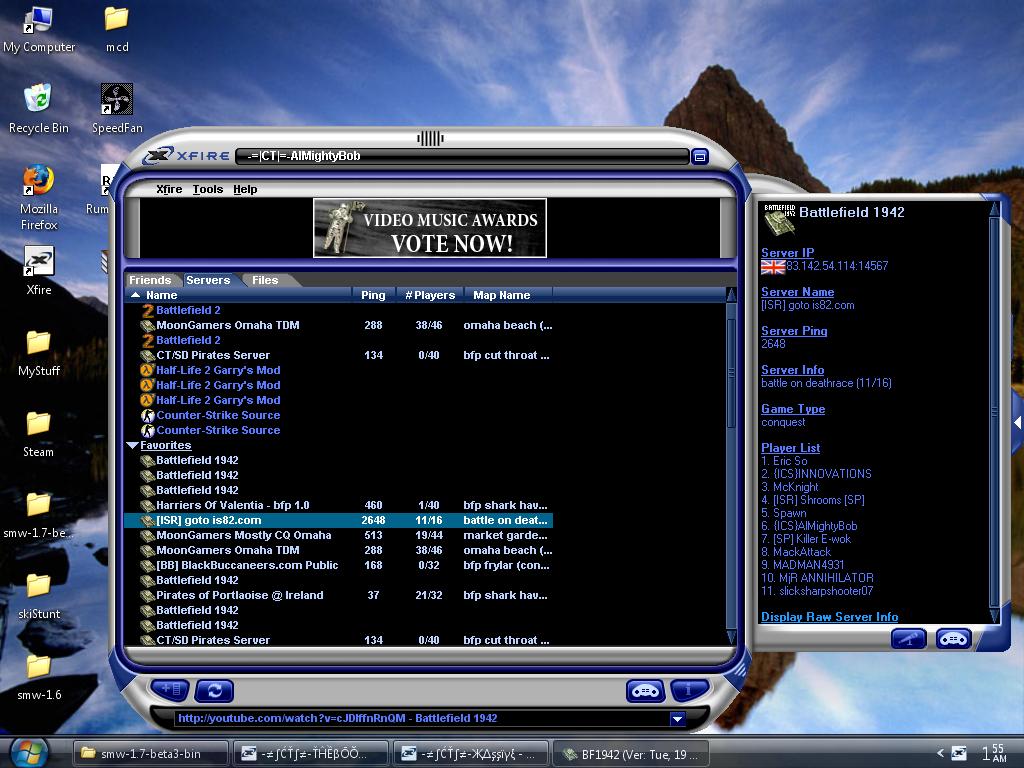The height and width of the screenshot is (768, 1024).
Task: Click the info 'i' button in Xfire
Action: (x=688, y=690)
